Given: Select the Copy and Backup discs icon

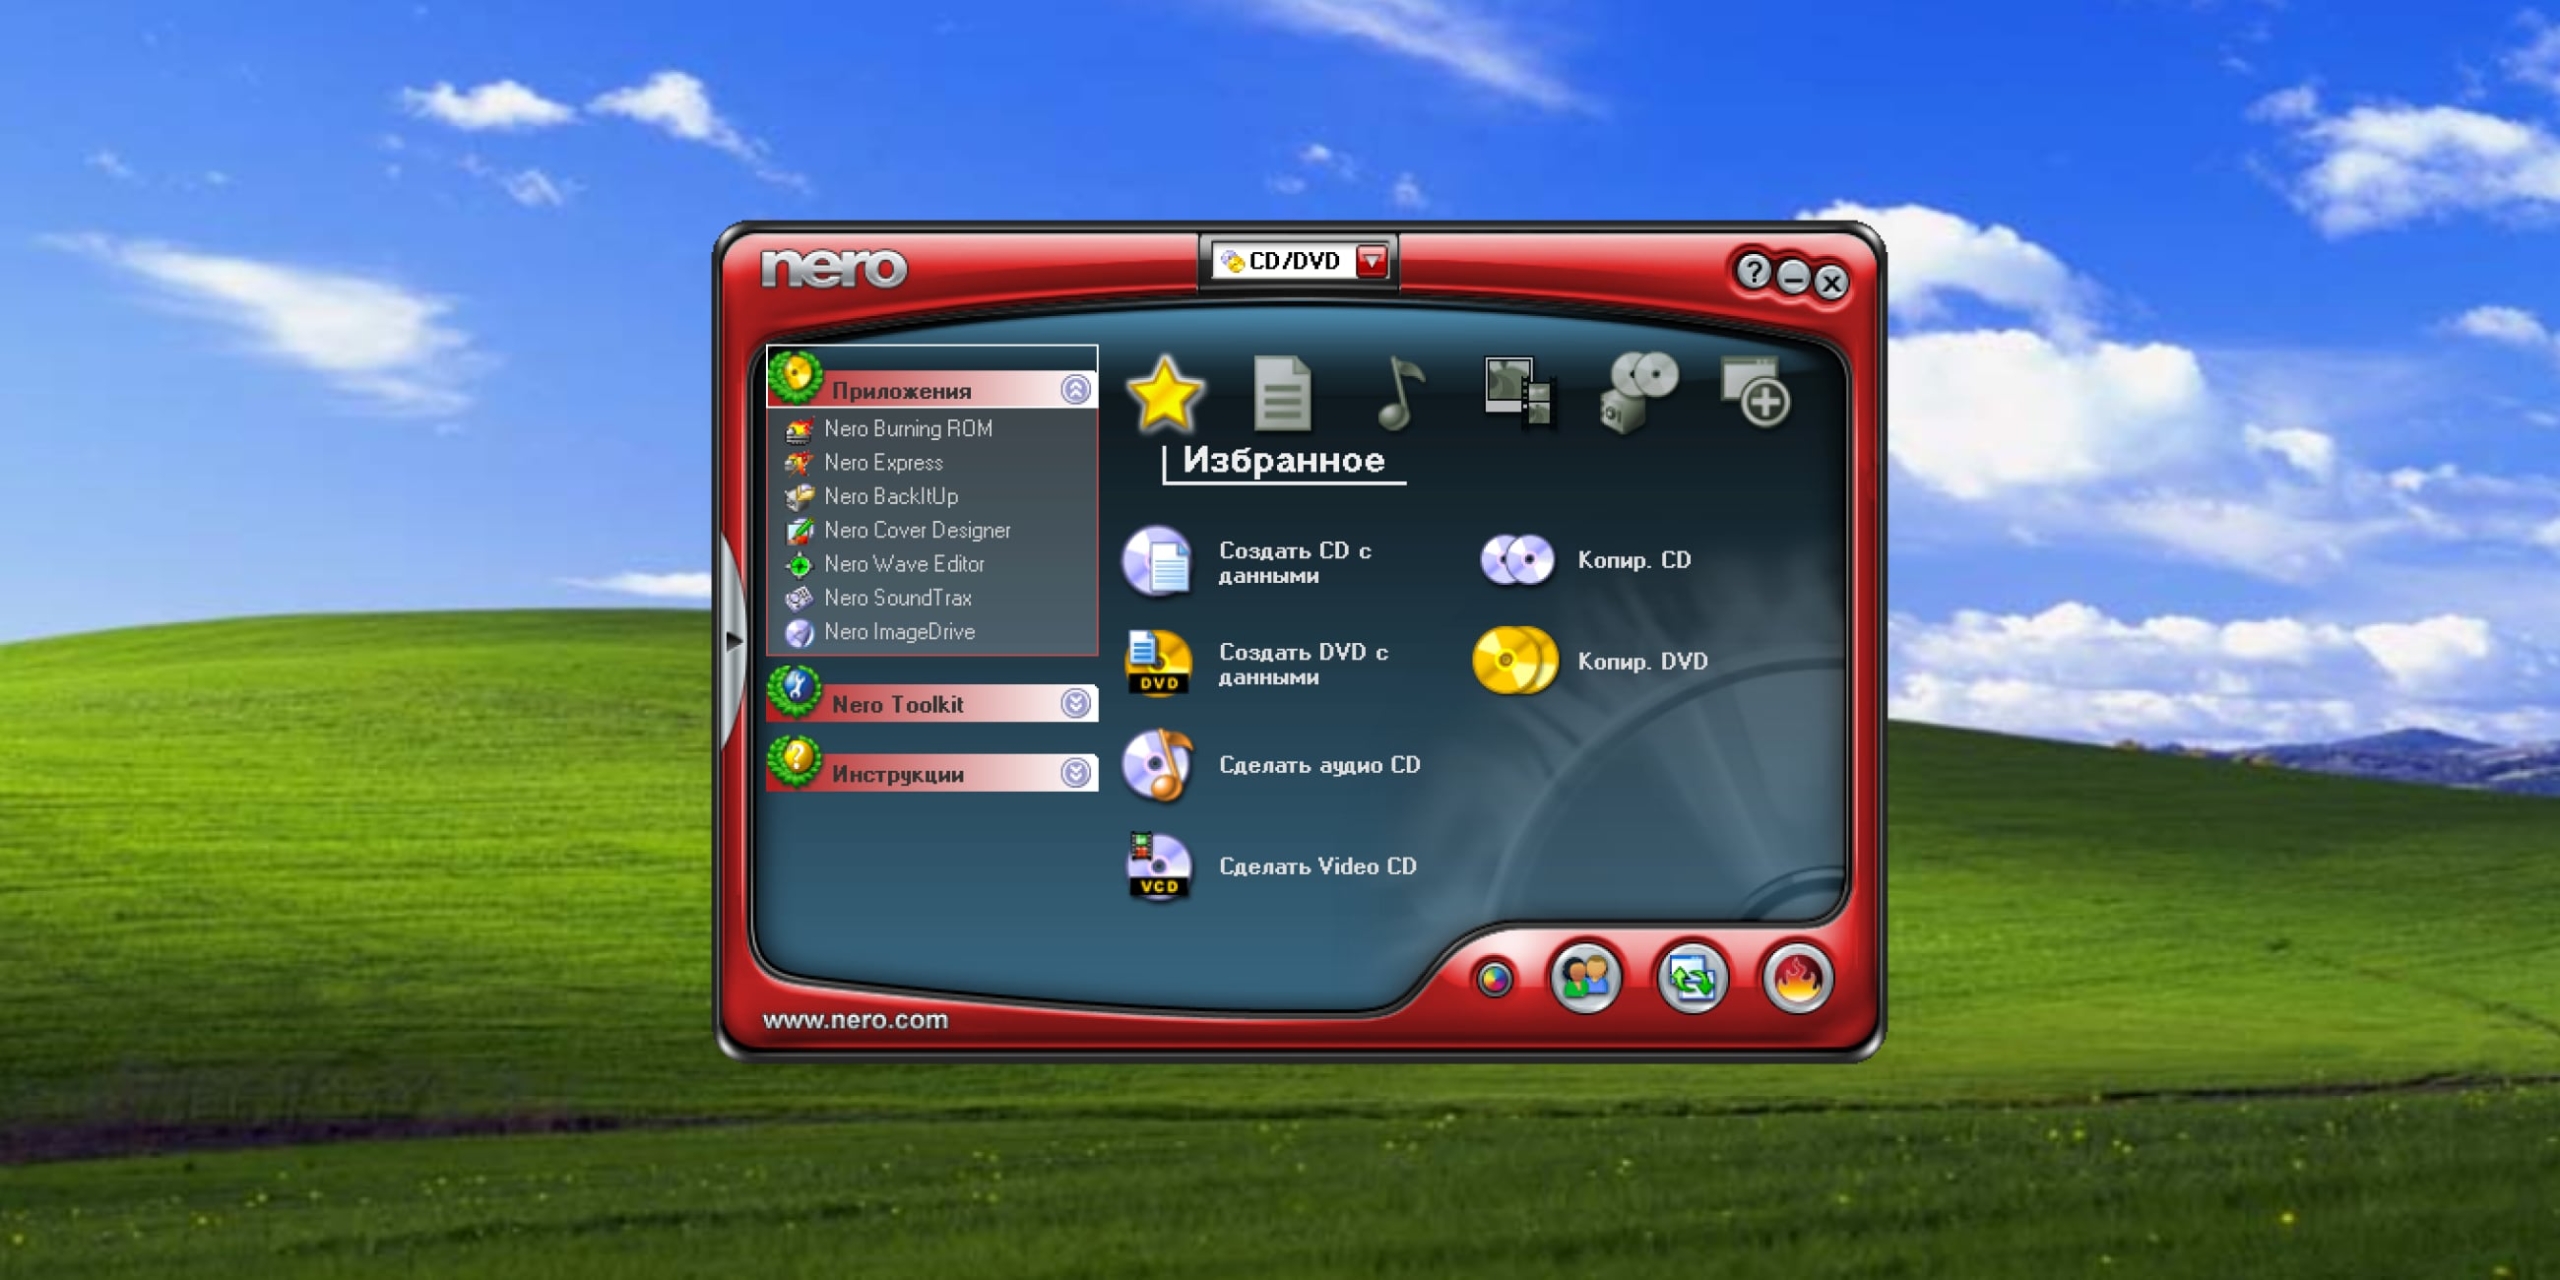Looking at the screenshot, I should pos(1638,392).
